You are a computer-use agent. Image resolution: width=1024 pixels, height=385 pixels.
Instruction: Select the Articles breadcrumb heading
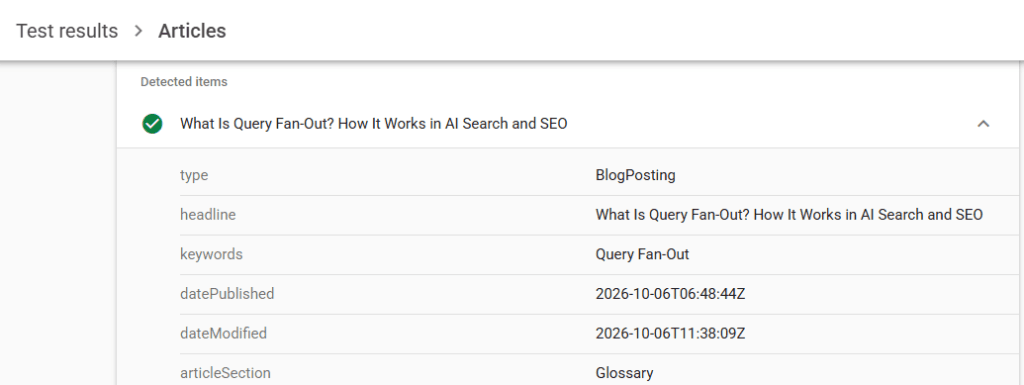click(x=192, y=31)
